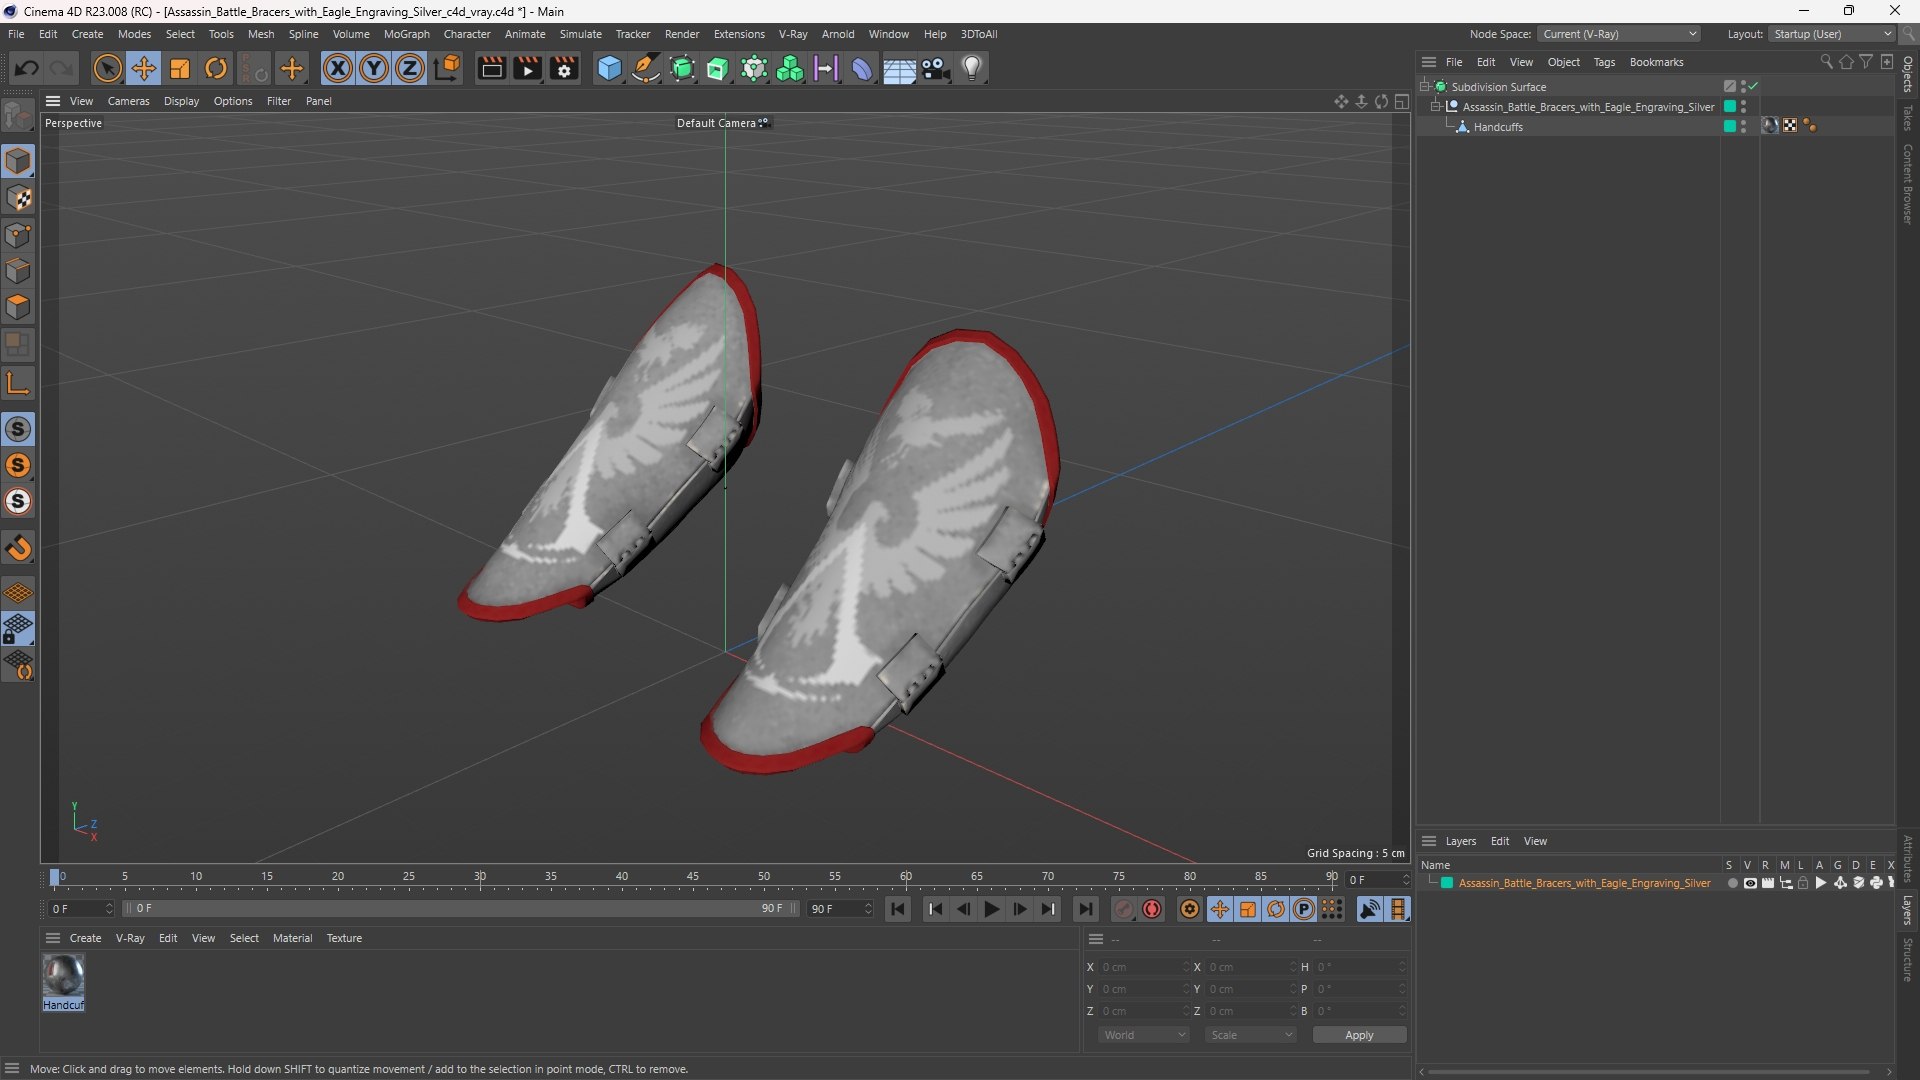Click Render View clapperboard icon

click(x=491, y=68)
